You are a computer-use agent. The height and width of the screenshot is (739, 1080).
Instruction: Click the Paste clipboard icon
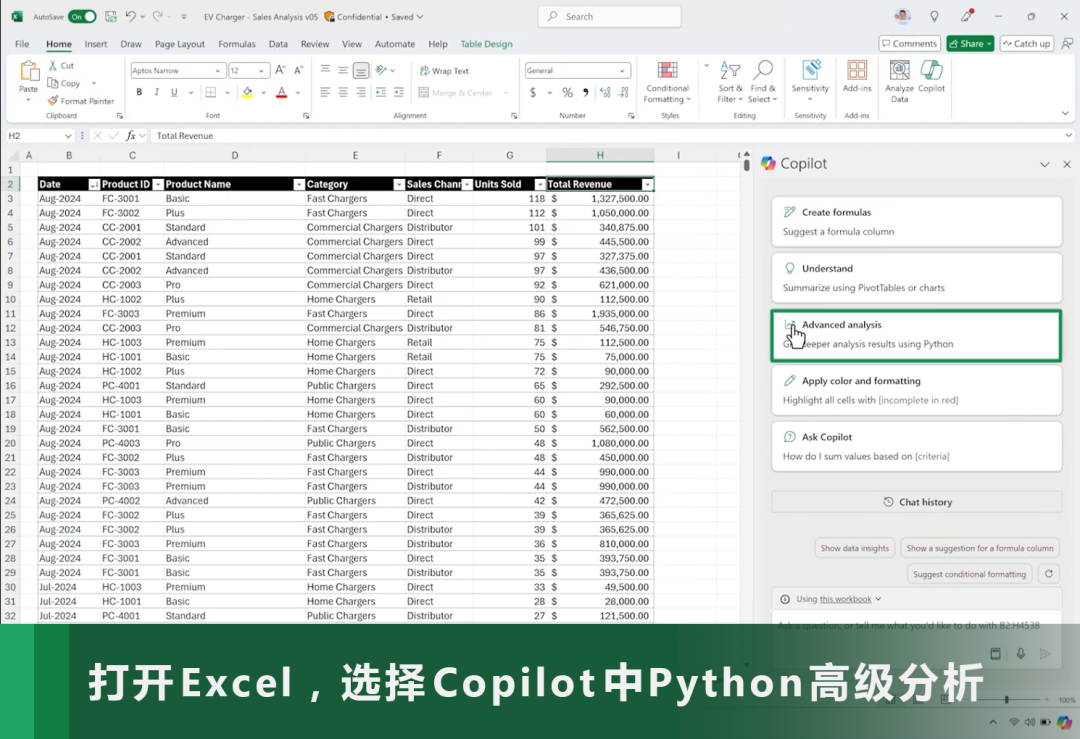click(x=28, y=72)
